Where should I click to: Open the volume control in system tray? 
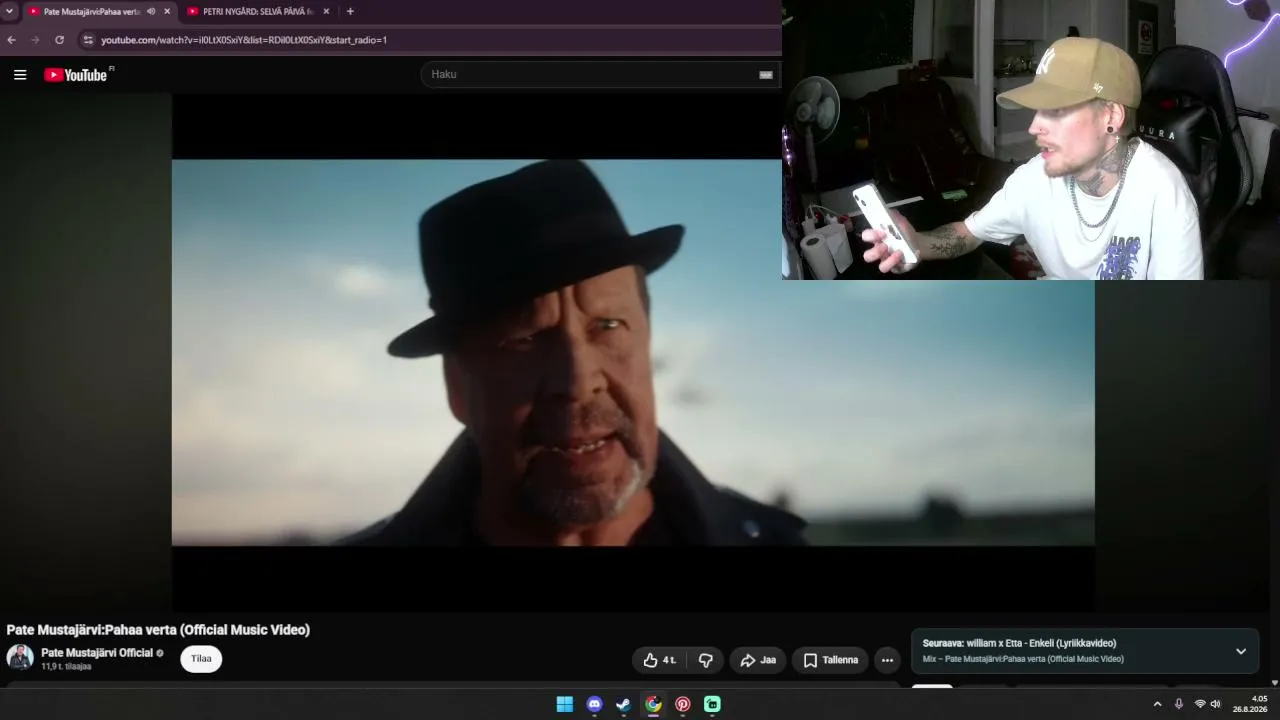(1216, 704)
